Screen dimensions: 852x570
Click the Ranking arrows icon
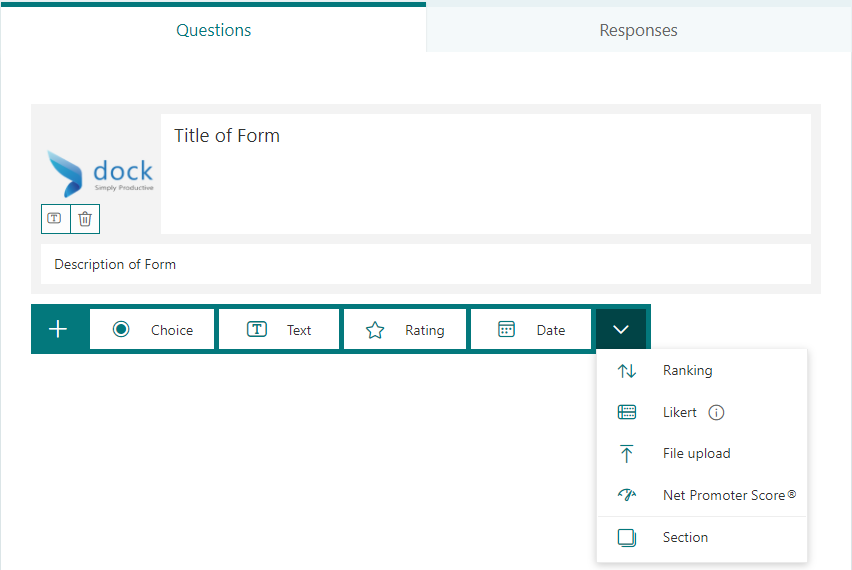[x=627, y=371]
